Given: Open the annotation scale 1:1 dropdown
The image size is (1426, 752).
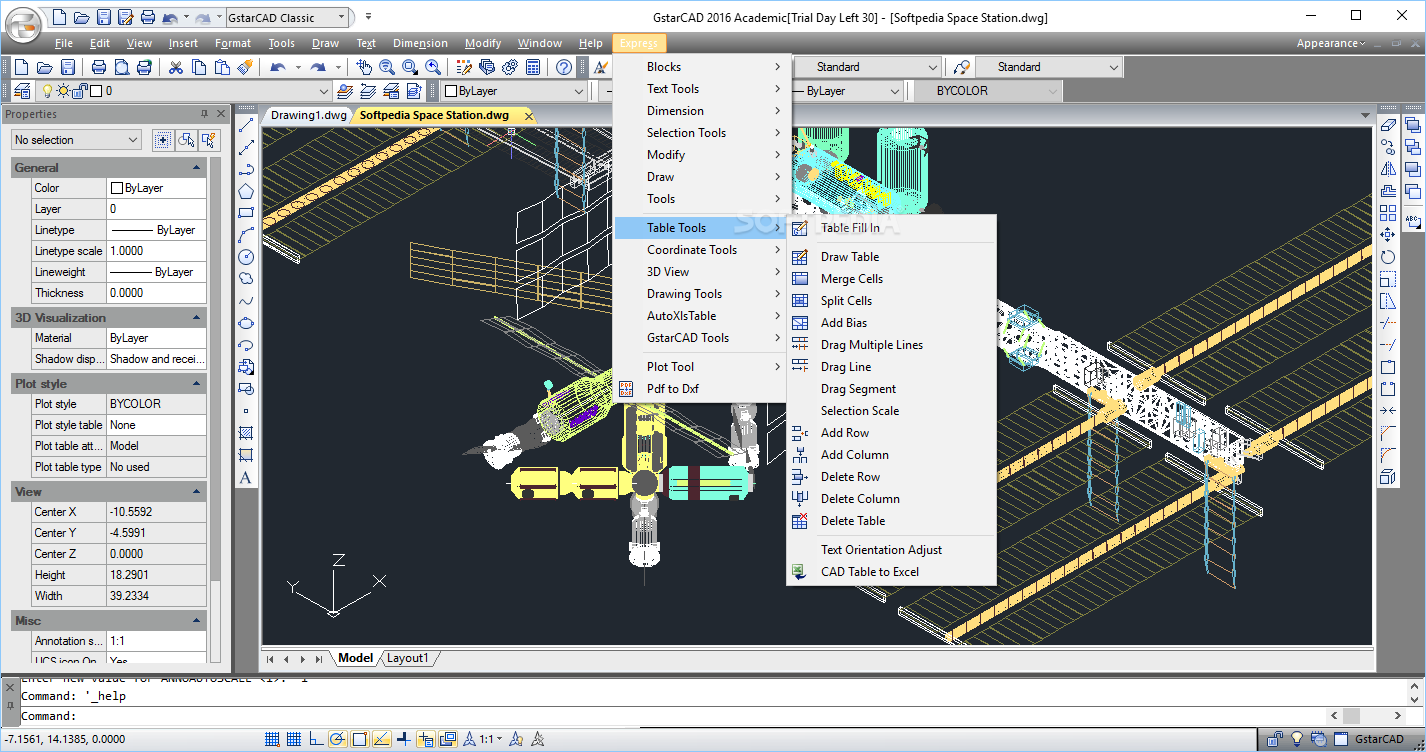Looking at the screenshot, I should (491, 740).
